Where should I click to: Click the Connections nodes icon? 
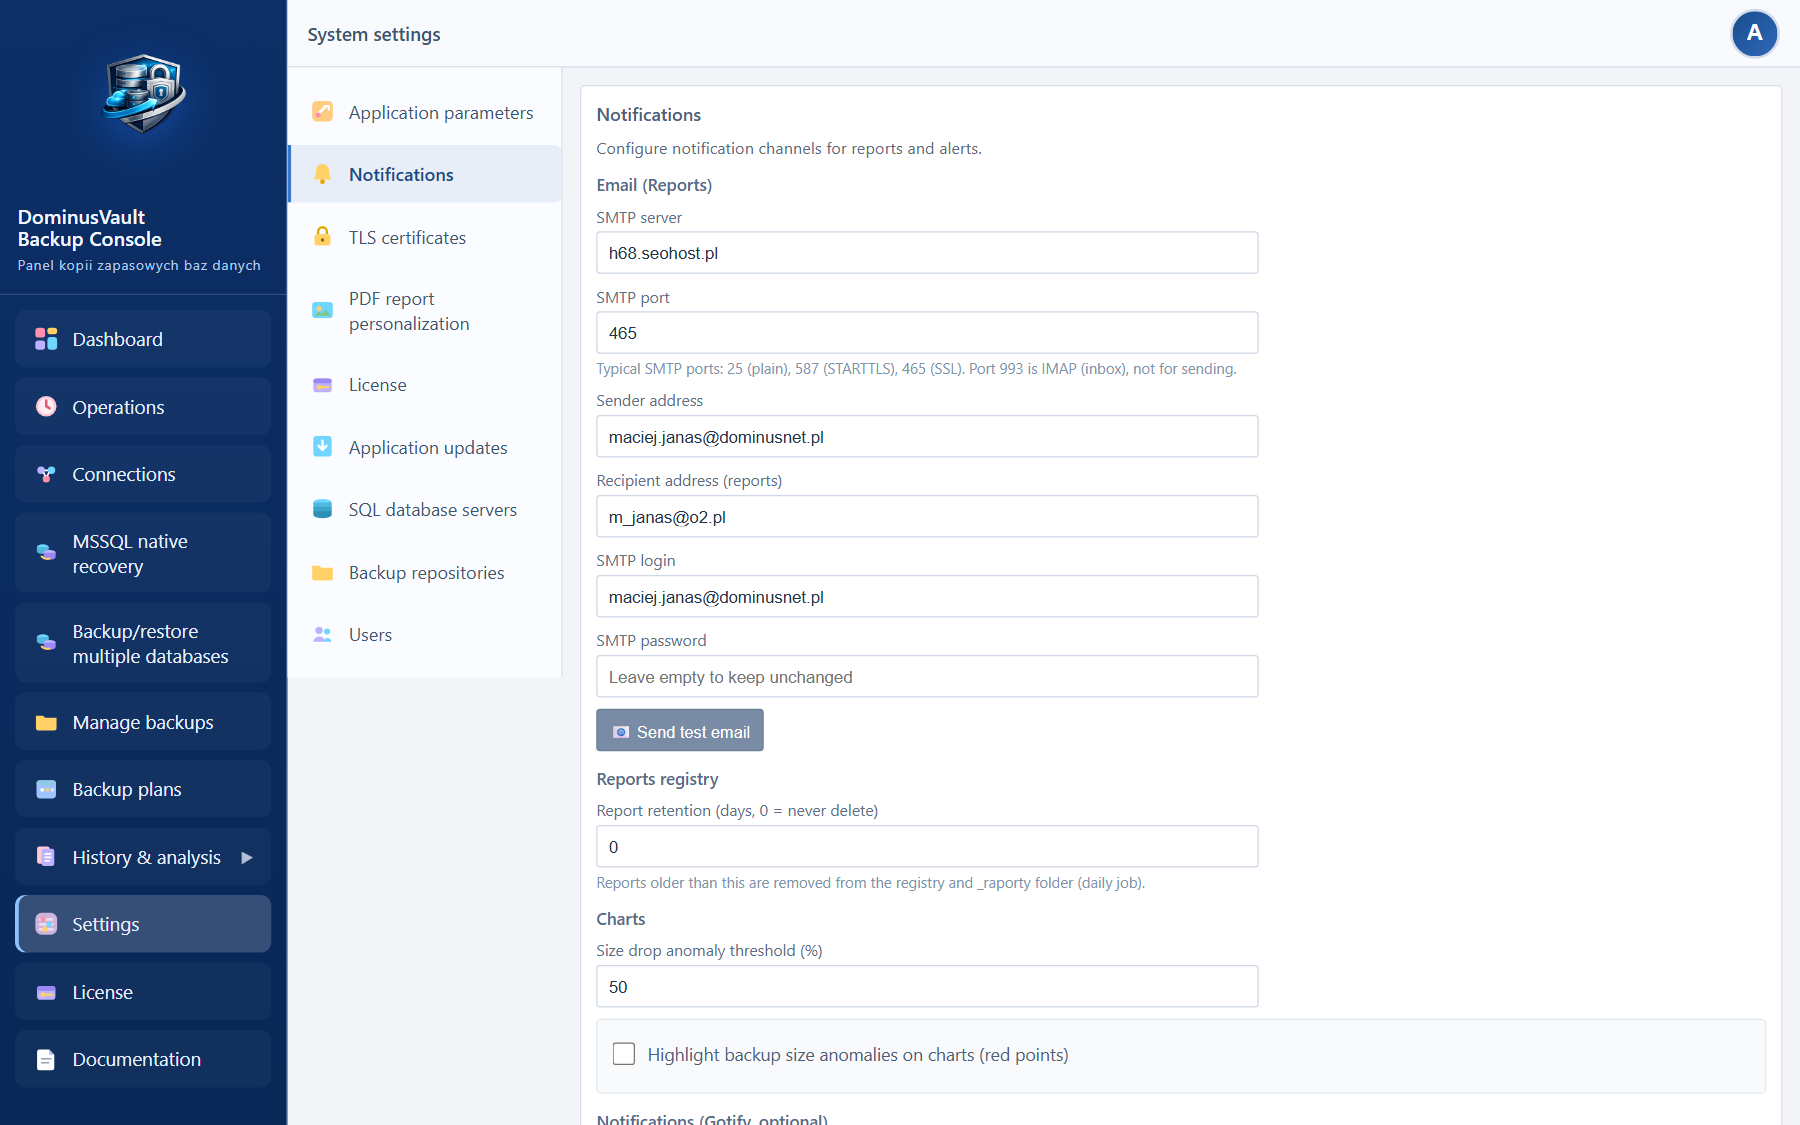point(46,474)
